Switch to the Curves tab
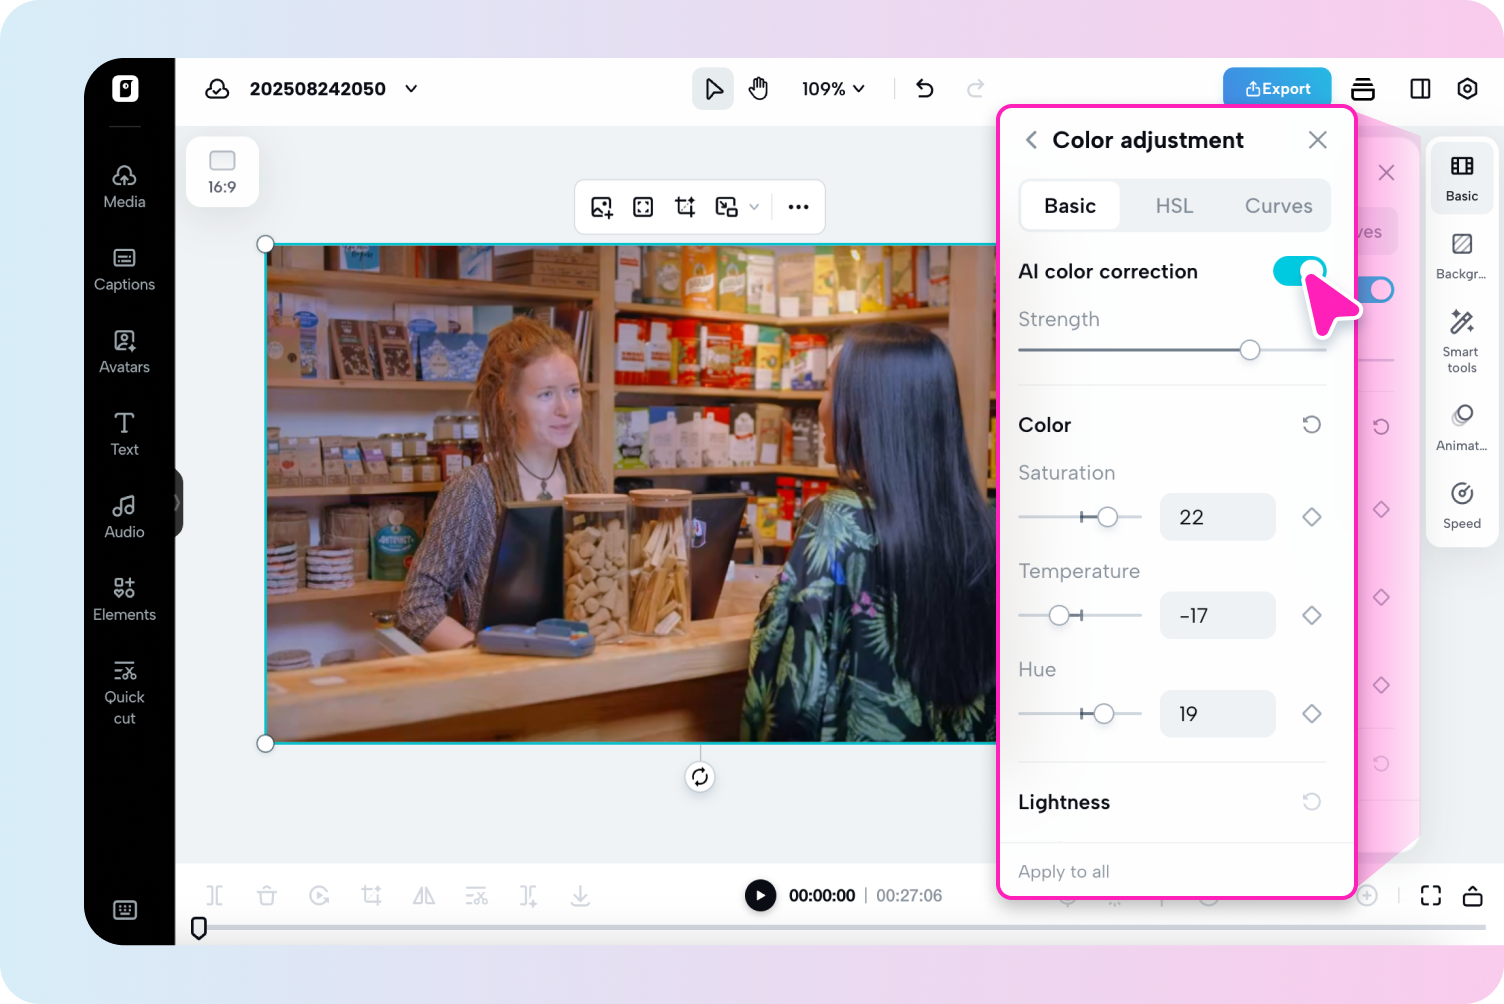Image resolution: width=1504 pixels, height=1004 pixels. click(x=1278, y=205)
